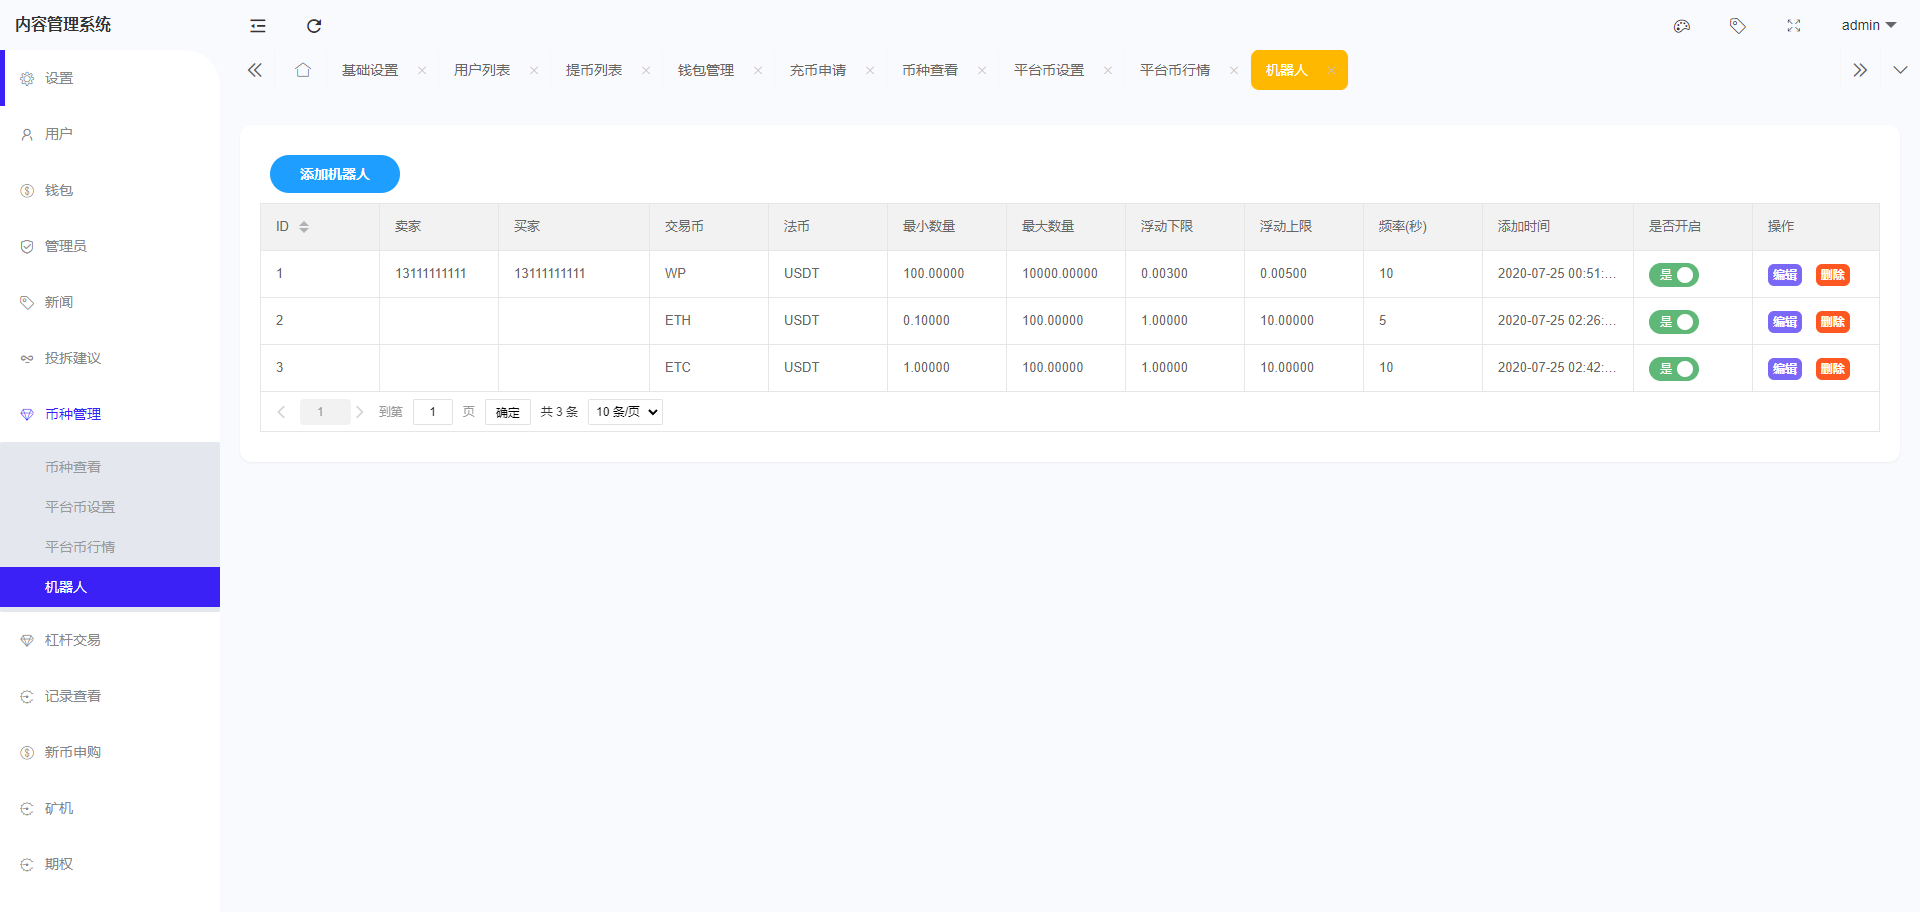
Task: Open 平台币行情 in the sidebar submenu
Action: (x=80, y=547)
